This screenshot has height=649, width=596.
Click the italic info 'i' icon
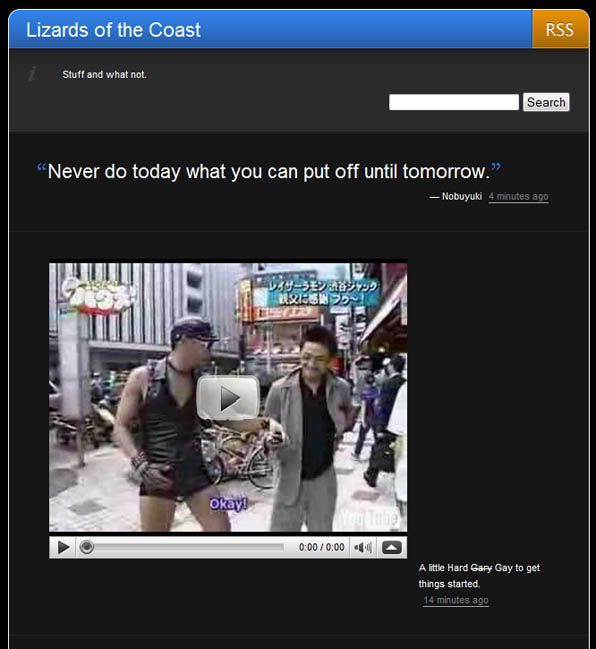coord(33,74)
